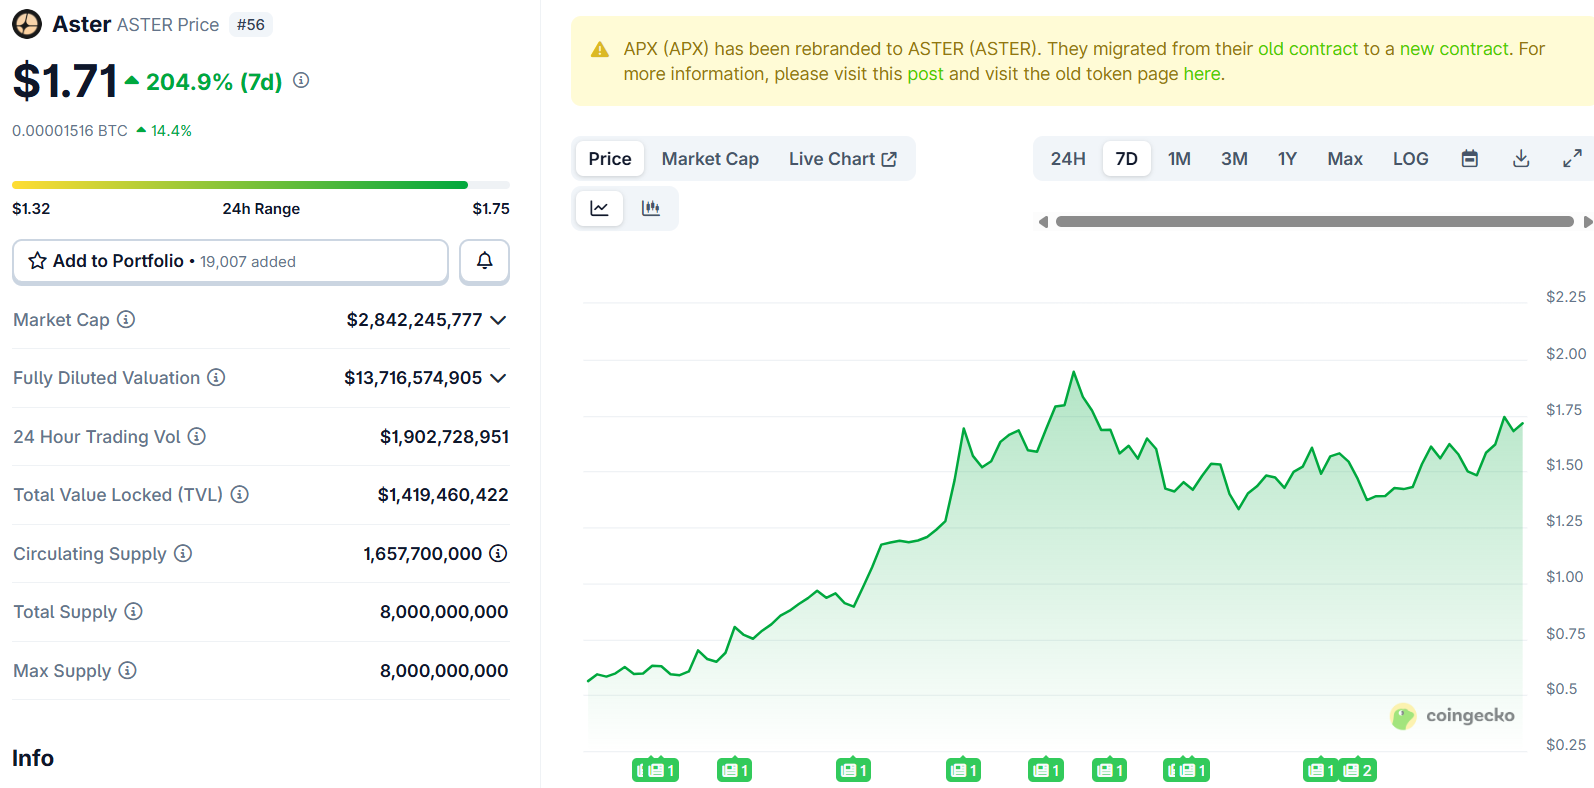Click the yellow warning triangle icon
This screenshot has width=1594, height=788.
point(600,49)
